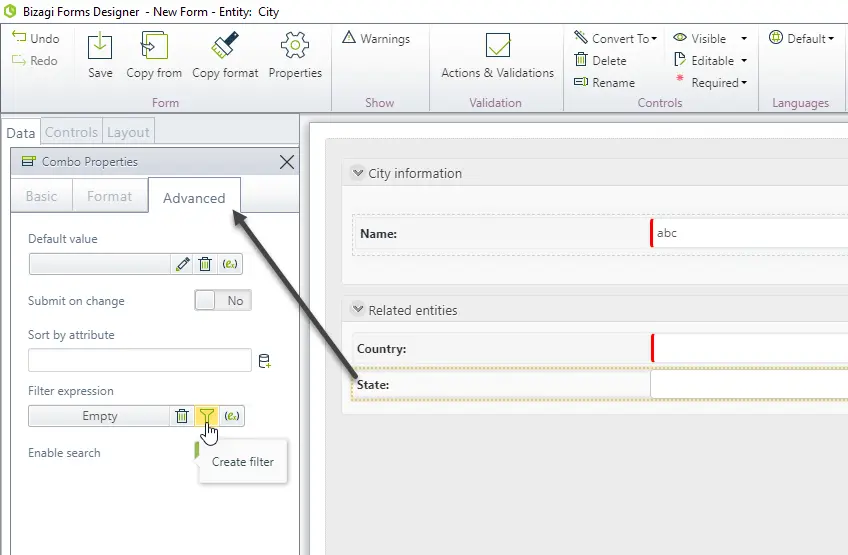
Task: Click the Create filter funnel icon
Action: coord(207,416)
